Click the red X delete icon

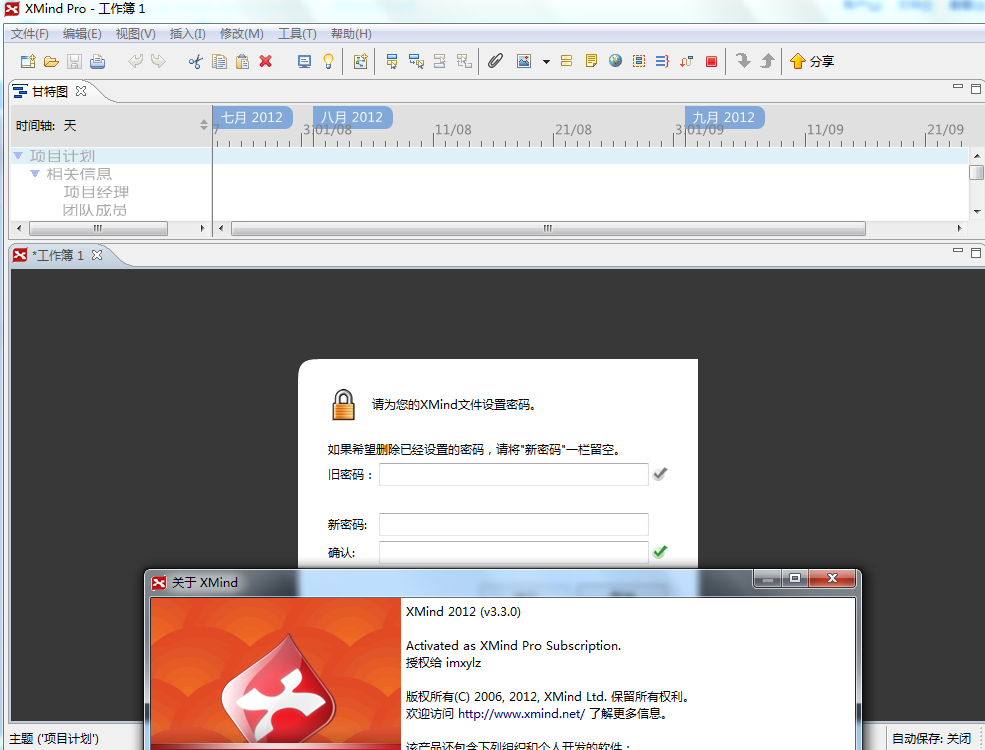[x=266, y=61]
